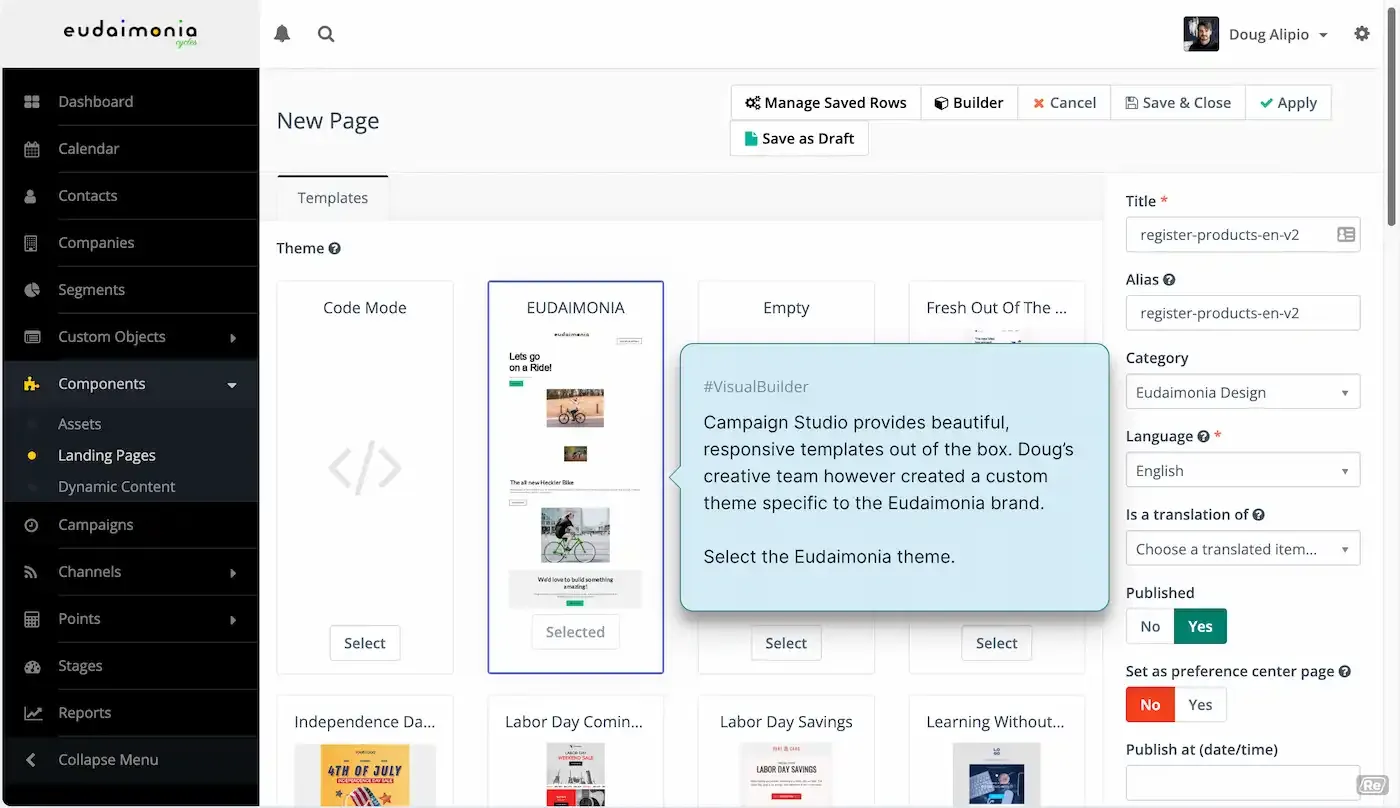Click the search magnifier icon
The image size is (1400, 808).
point(326,34)
